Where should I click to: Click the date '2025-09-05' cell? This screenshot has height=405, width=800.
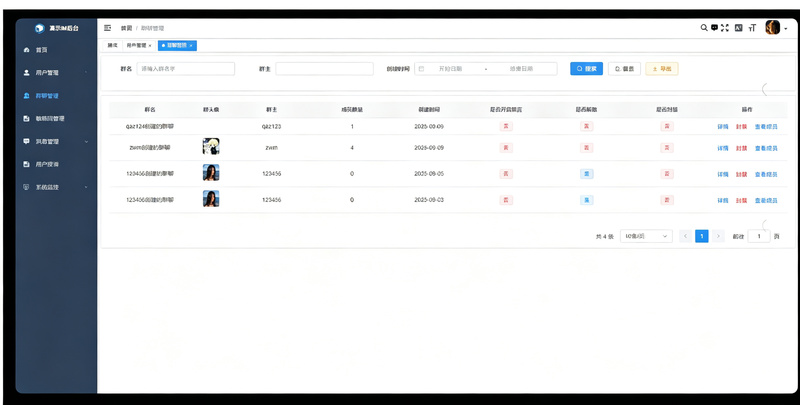point(429,174)
